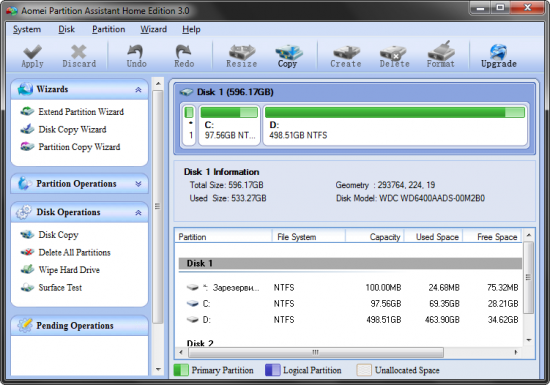Screen dimensions: 550x385
Task: Click the Delete partition toolbar icon
Action: click(x=393, y=53)
